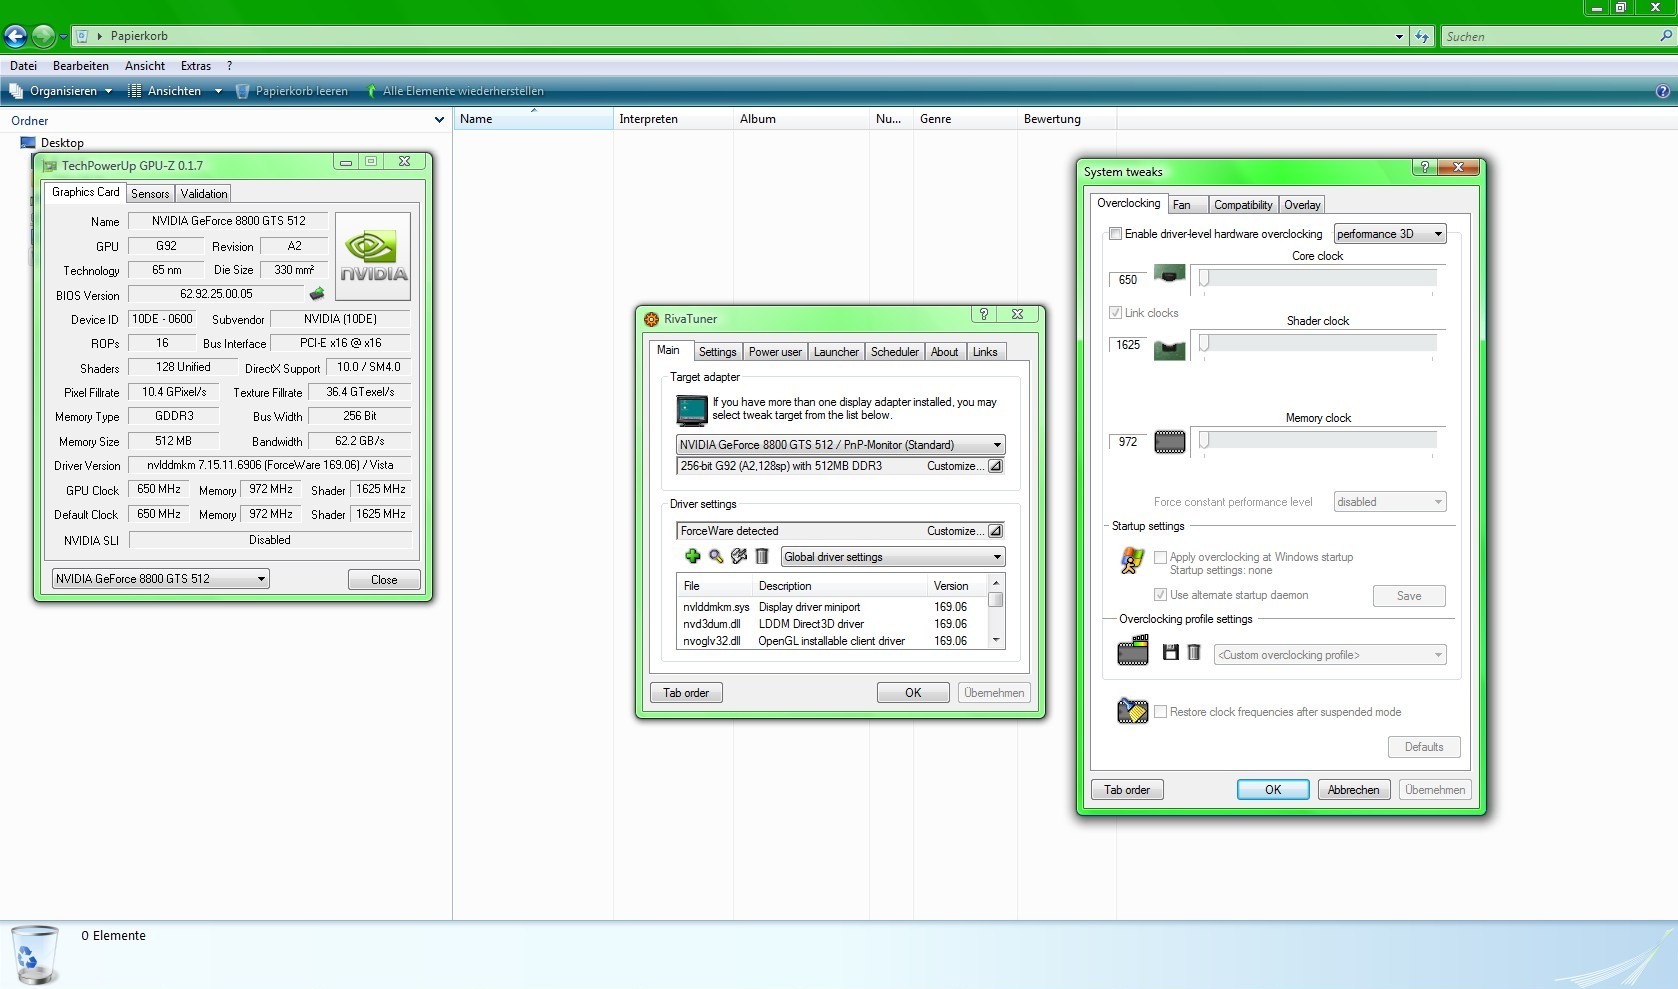Enable driver-level hardware overclocking checkbox
Image resolution: width=1678 pixels, height=989 pixels.
pyautogui.click(x=1115, y=234)
